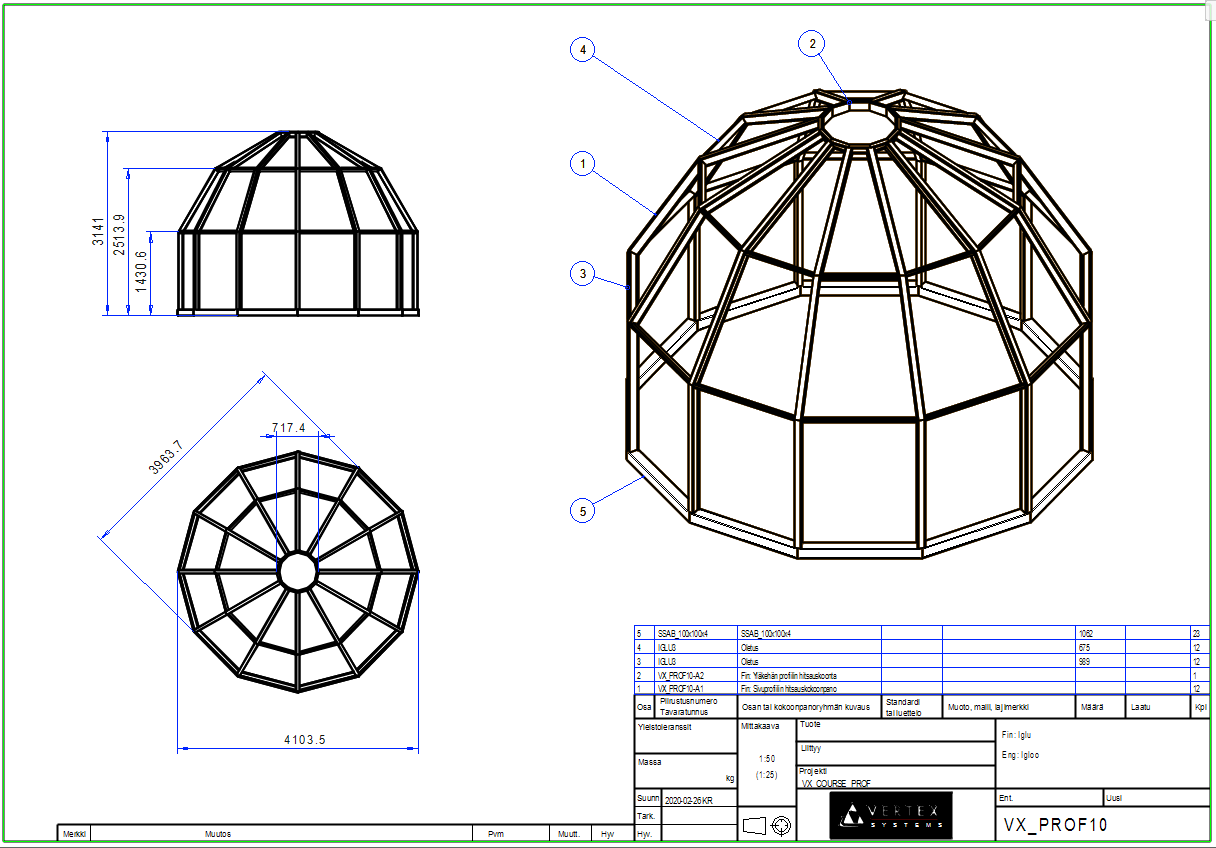Select part balloon number 4
The height and width of the screenshot is (848, 1216).
click(583, 49)
